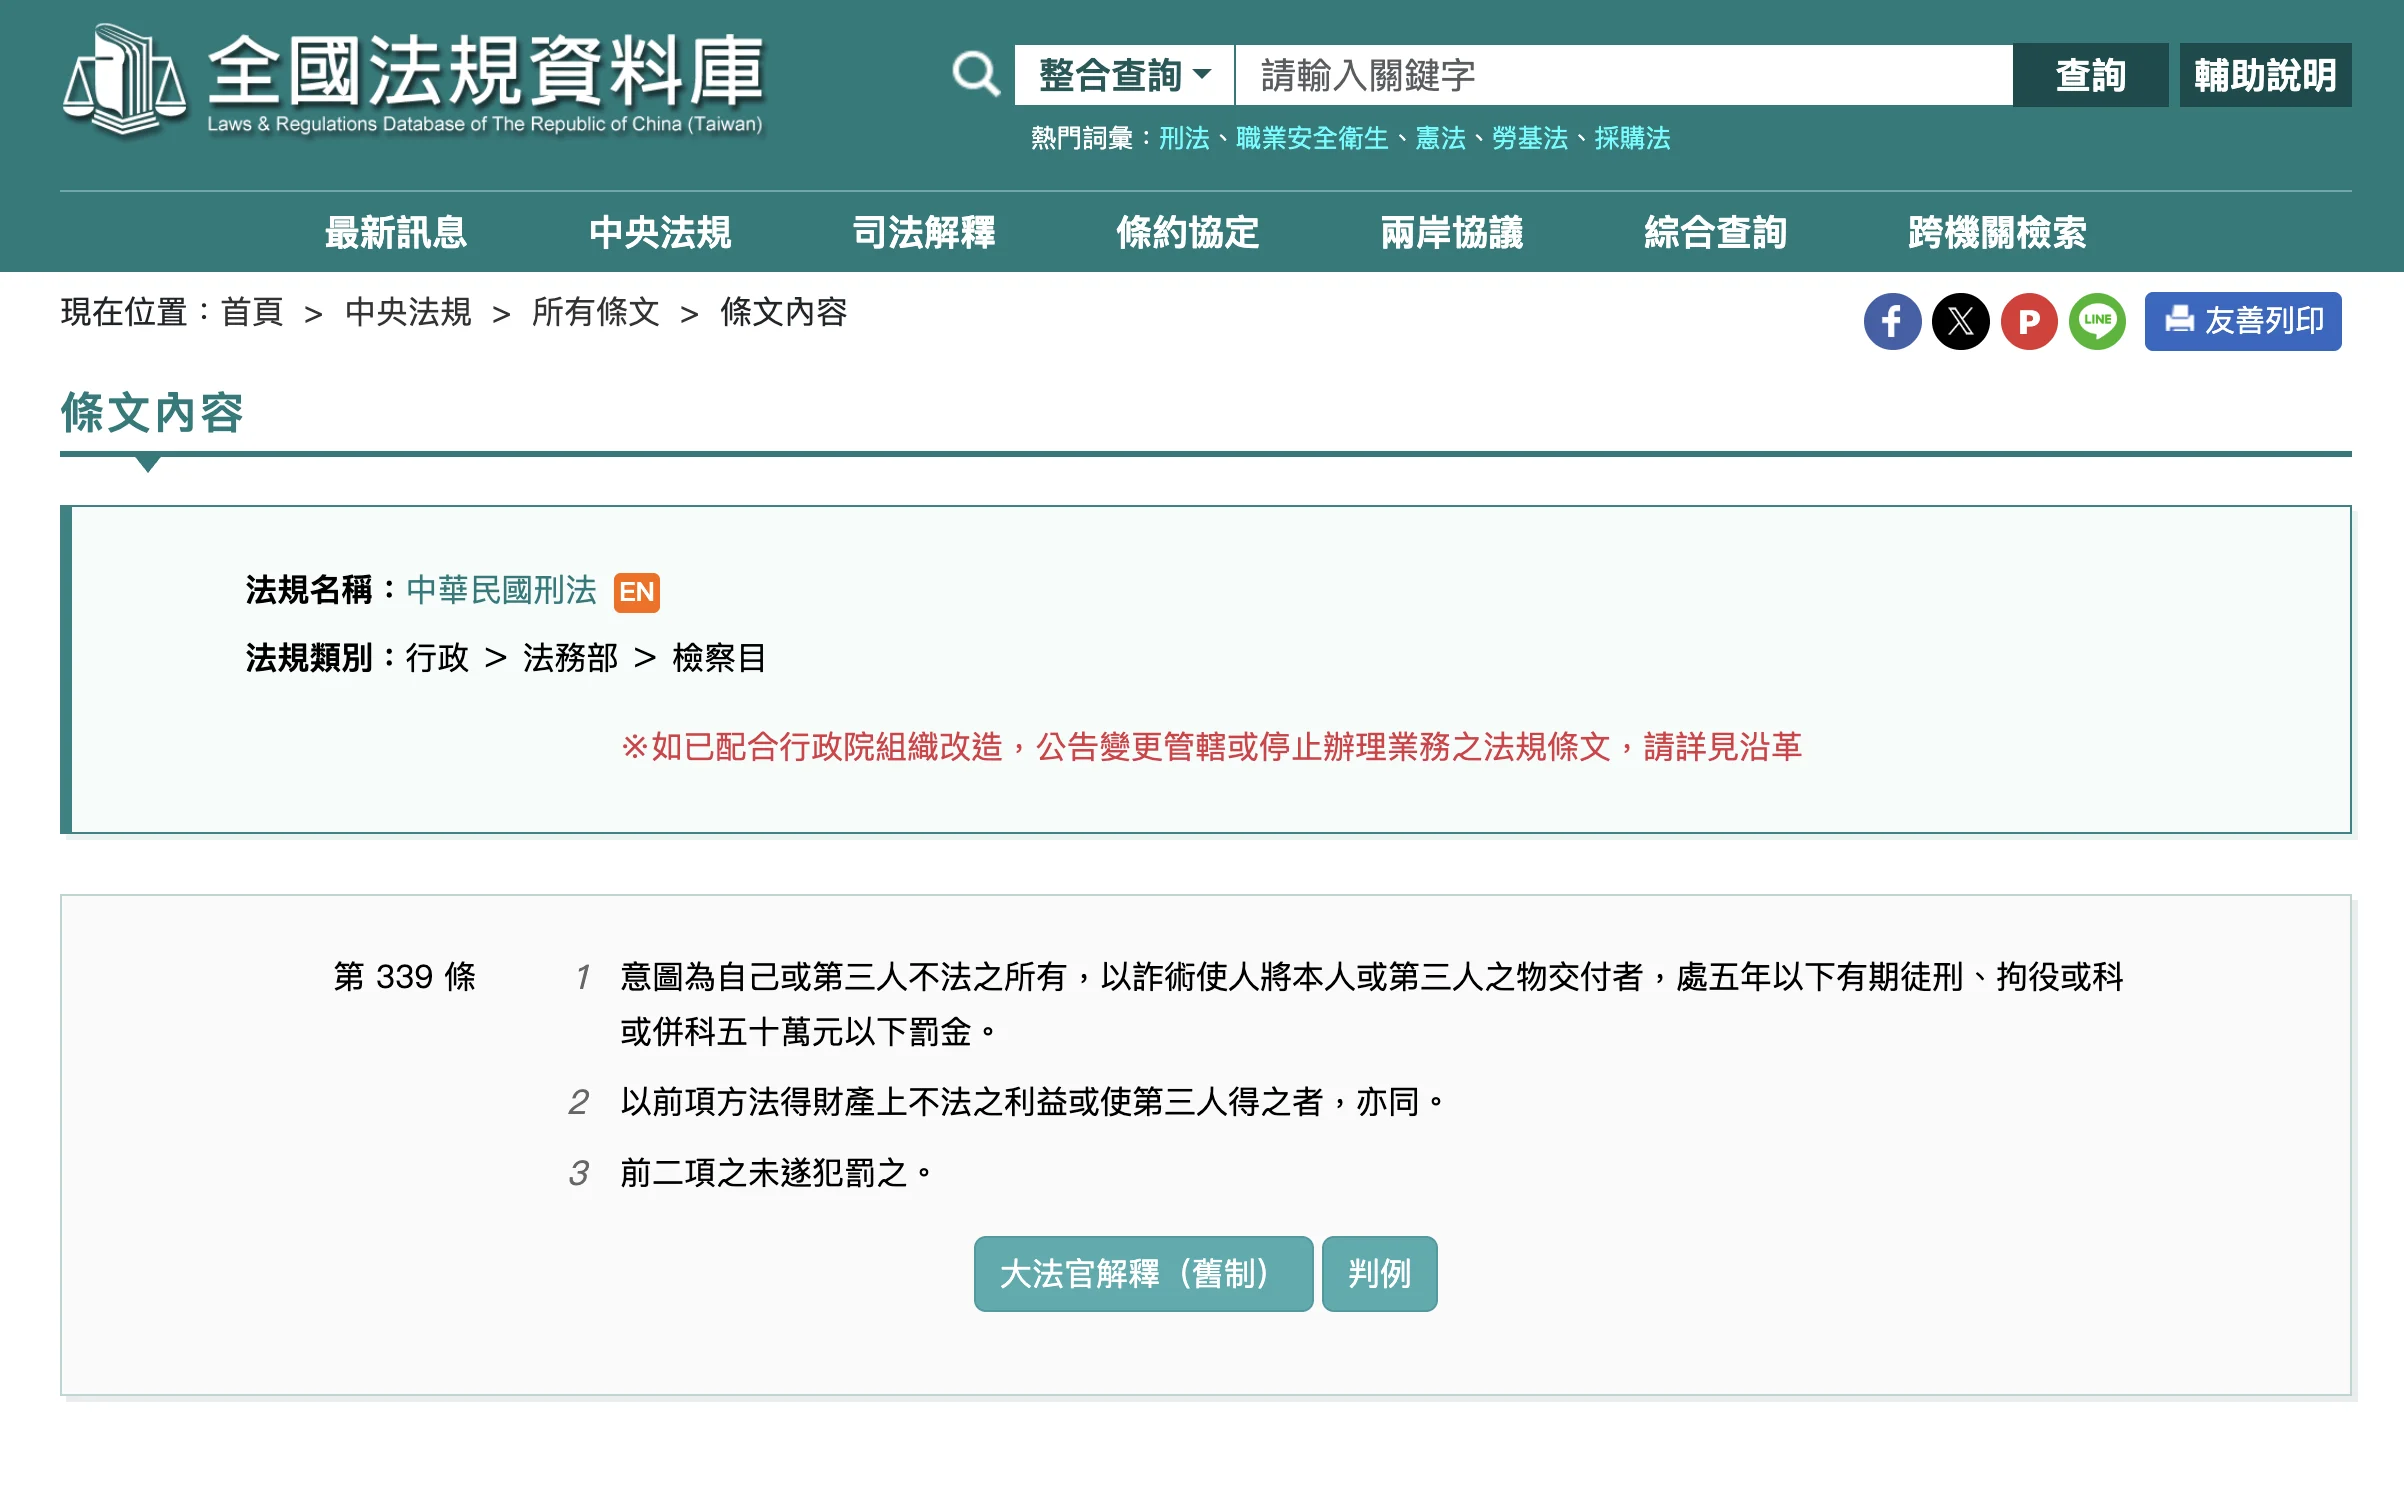
Task: Click the 條文內容 section heading
Action: (152, 413)
